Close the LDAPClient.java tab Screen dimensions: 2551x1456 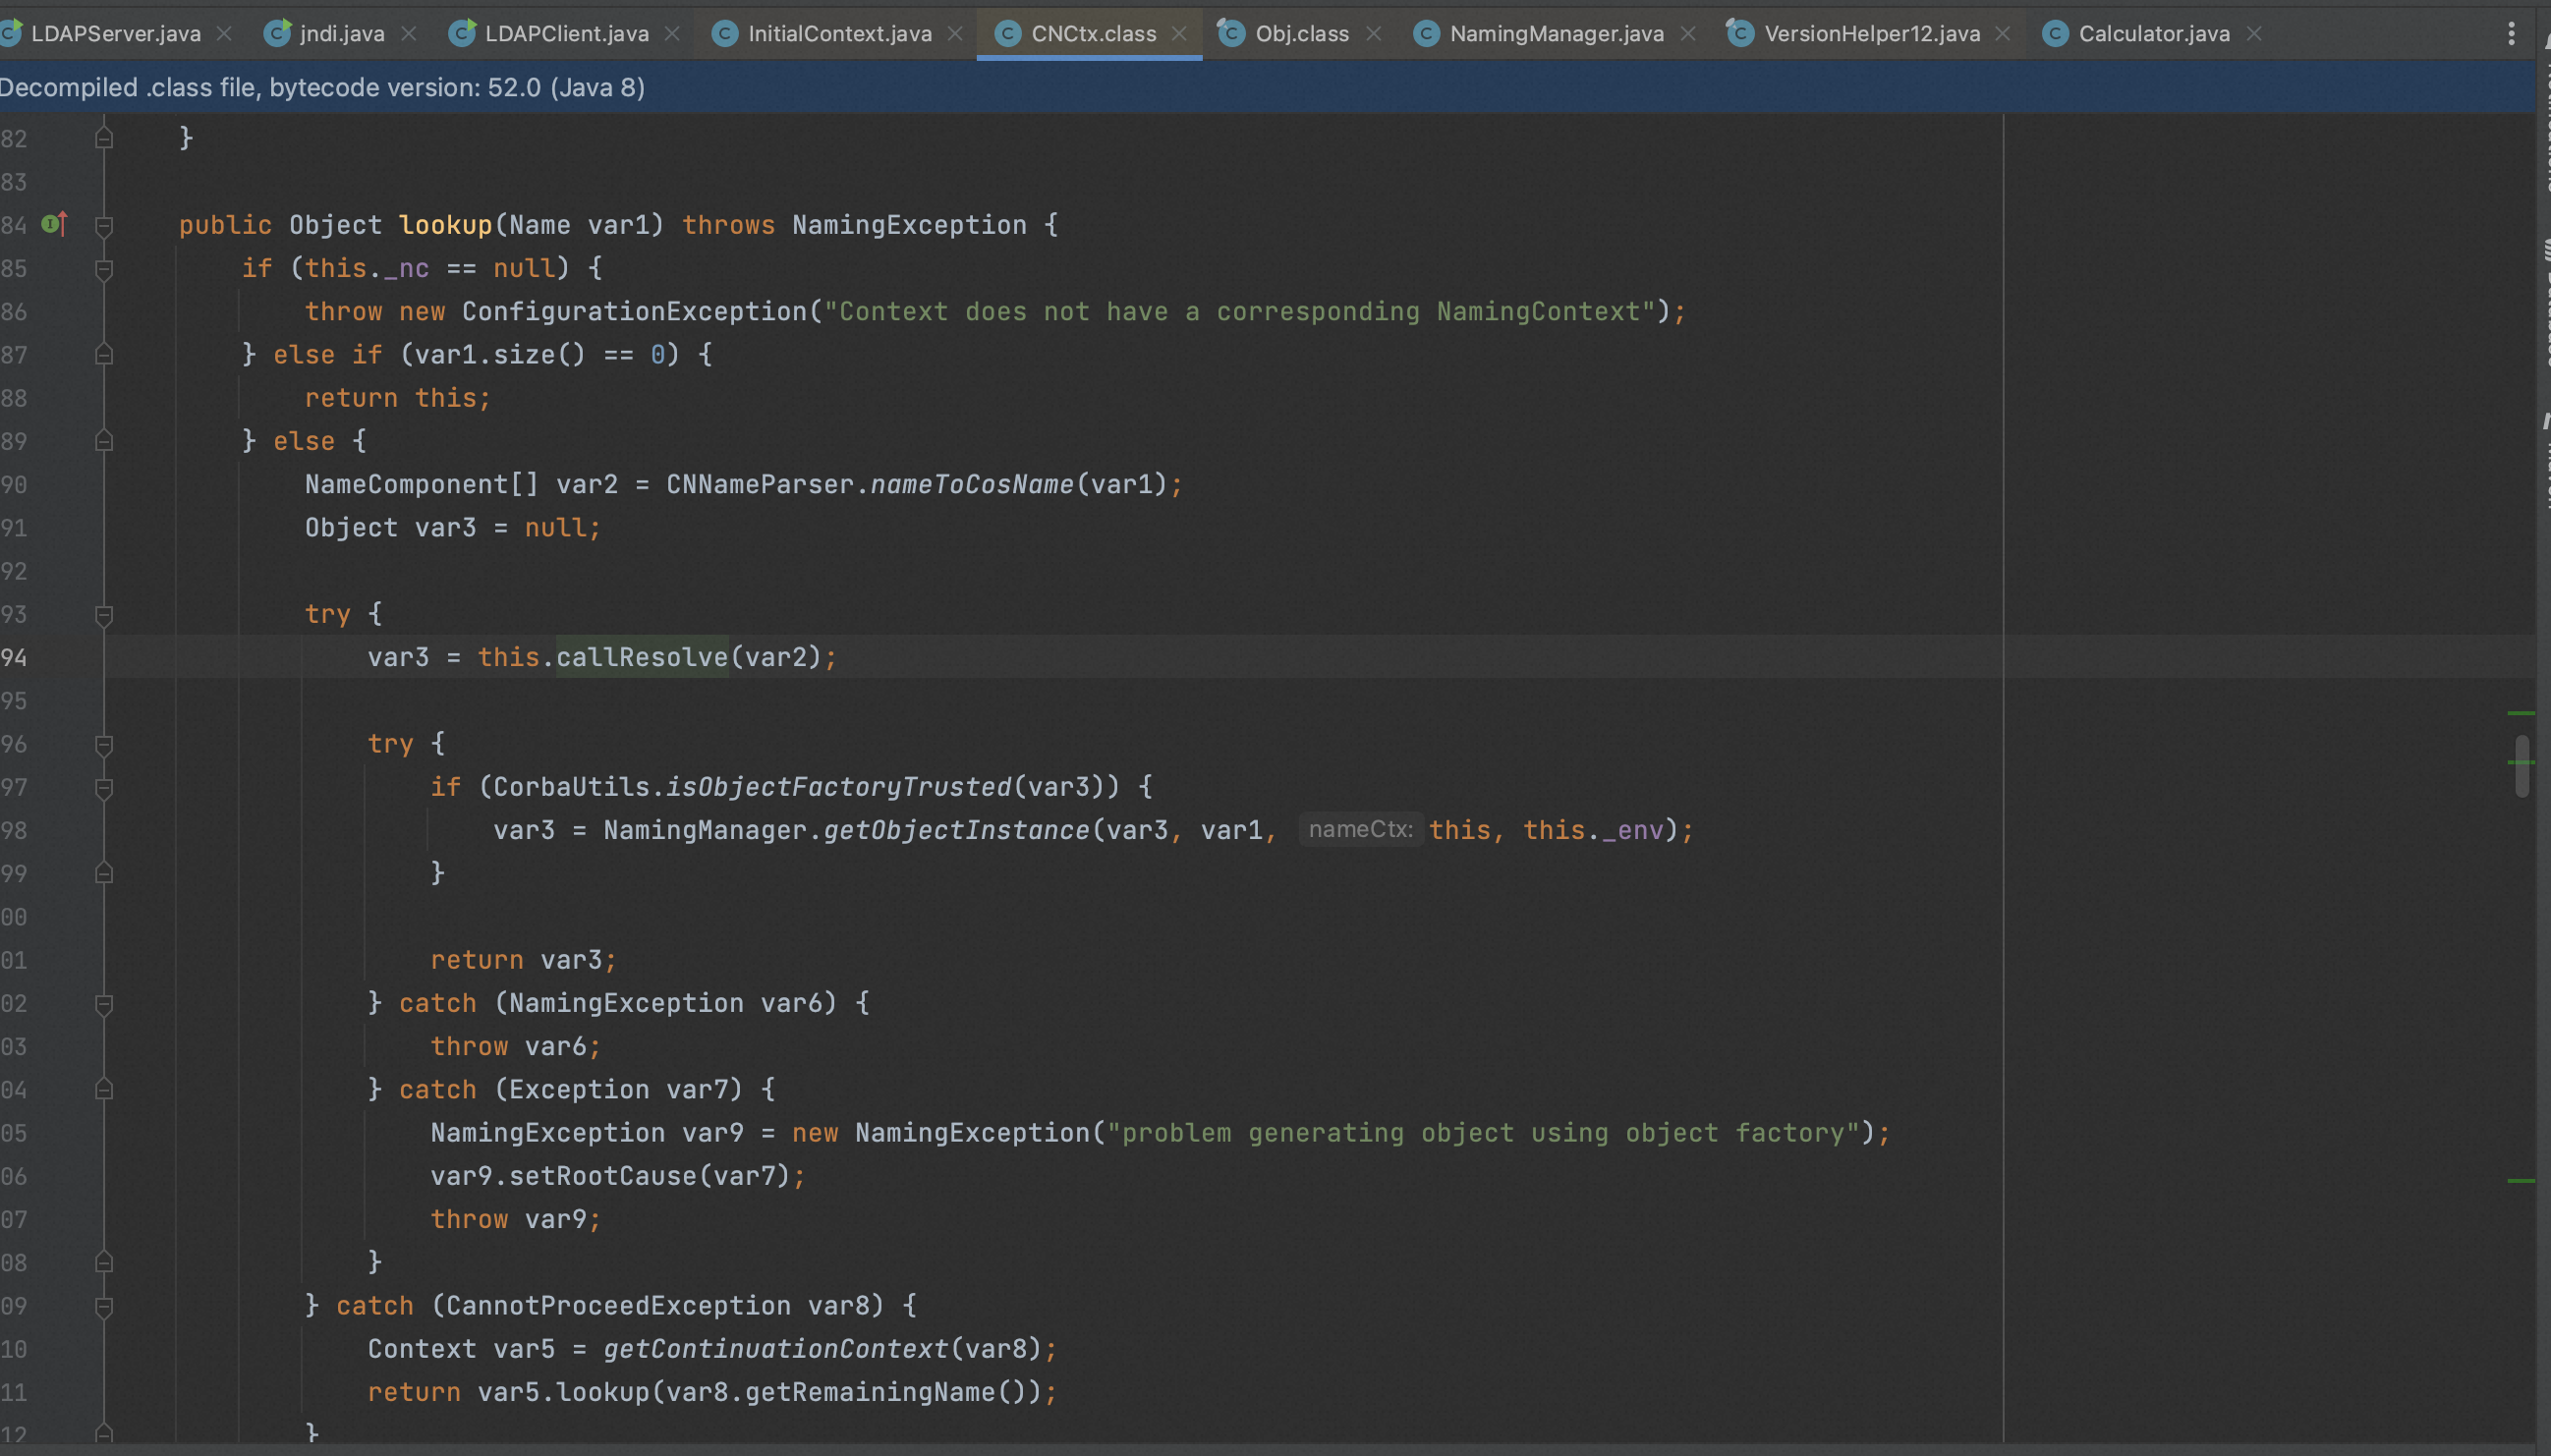click(x=672, y=33)
